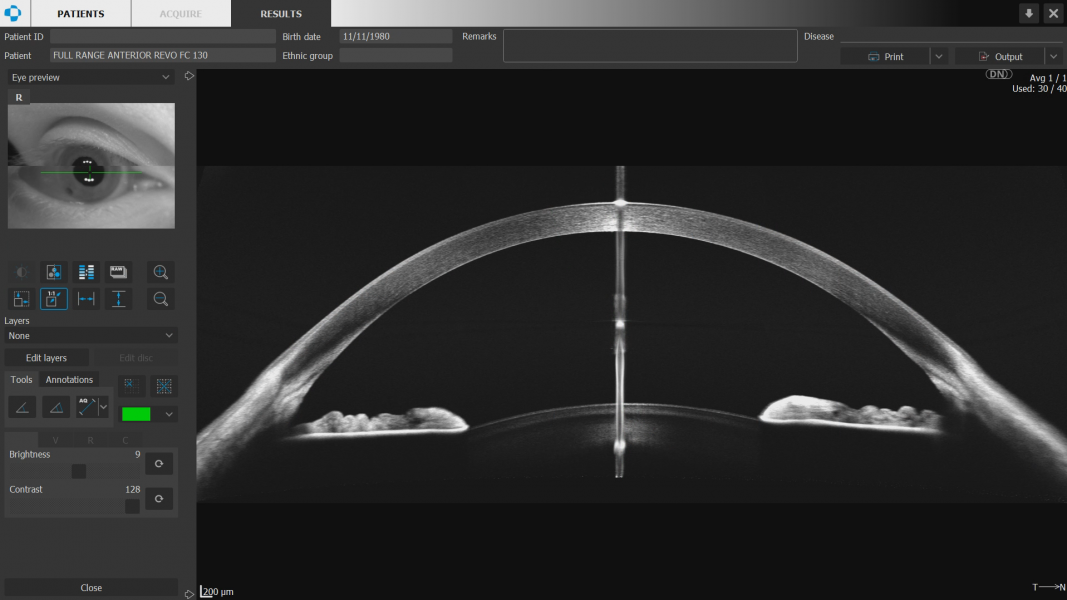Click the Edit layers button
Viewport: 1067px width, 600px height.
pos(46,358)
